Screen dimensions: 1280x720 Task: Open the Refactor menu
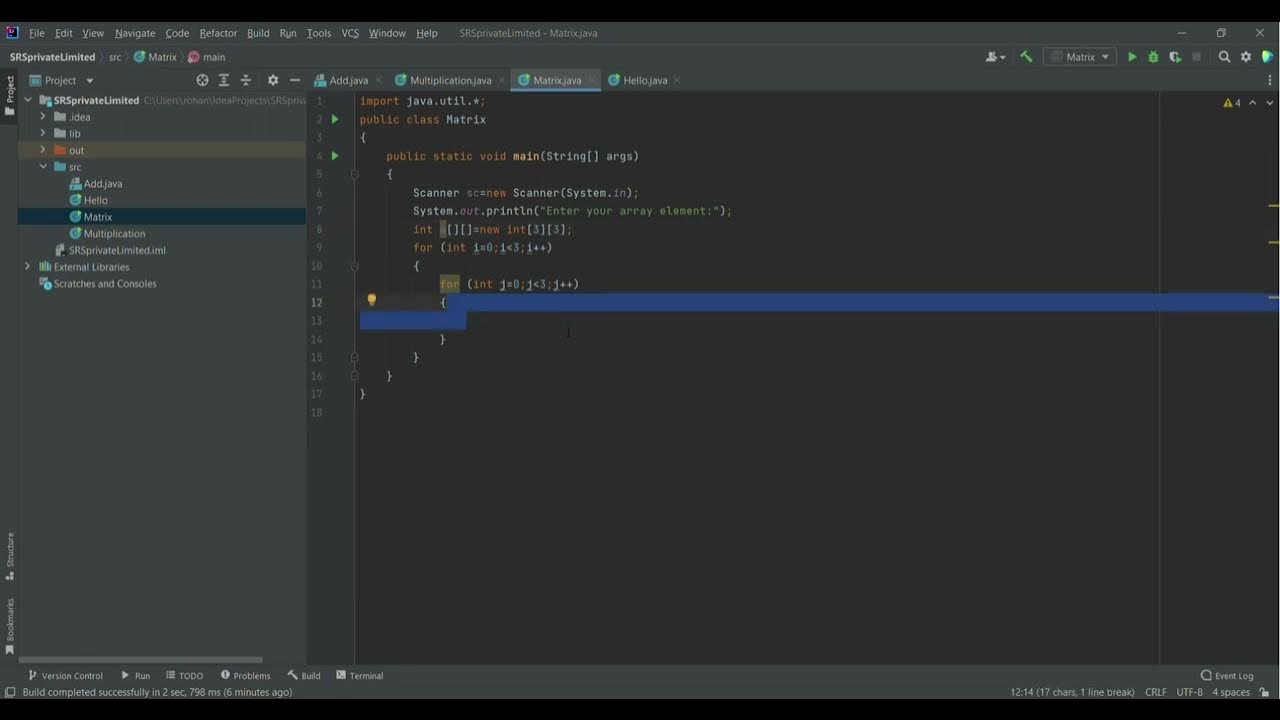(x=218, y=33)
